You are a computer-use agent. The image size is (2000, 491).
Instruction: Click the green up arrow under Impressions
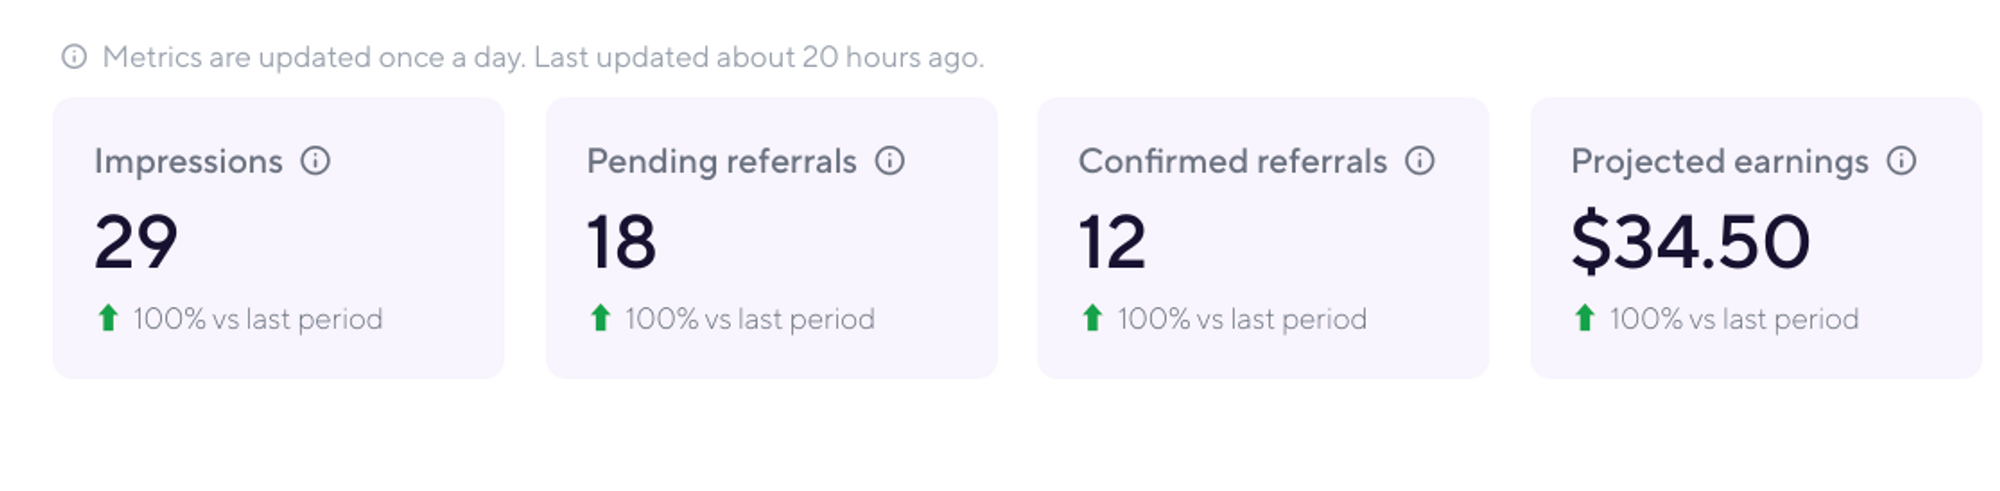(x=108, y=318)
